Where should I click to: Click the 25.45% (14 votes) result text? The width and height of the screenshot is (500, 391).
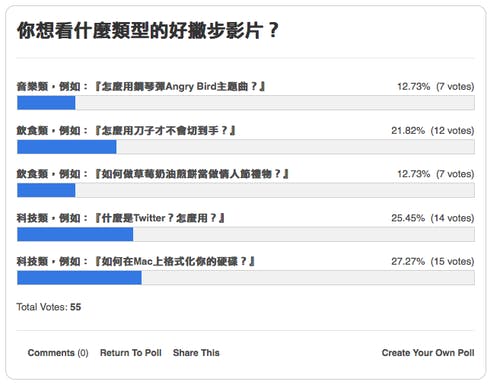click(x=433, y=218)
